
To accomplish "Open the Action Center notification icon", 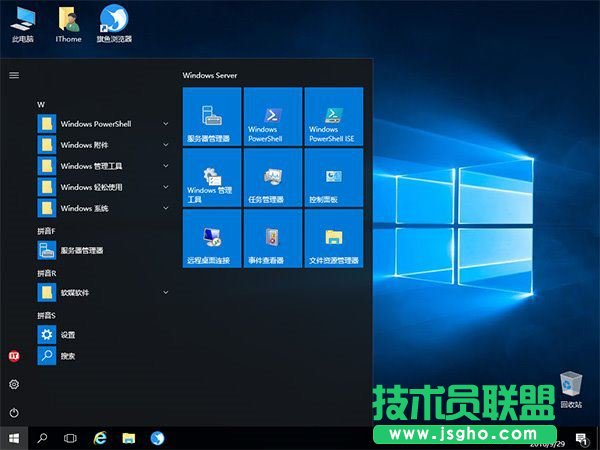I will [x=582, y=439].
